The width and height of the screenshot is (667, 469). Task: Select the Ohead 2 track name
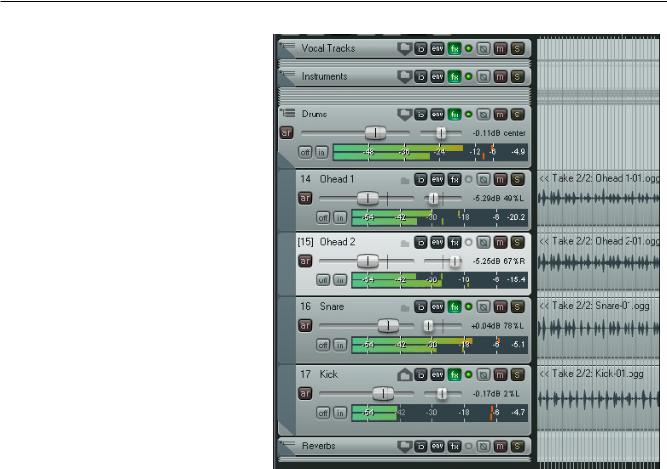coord(337,242)
